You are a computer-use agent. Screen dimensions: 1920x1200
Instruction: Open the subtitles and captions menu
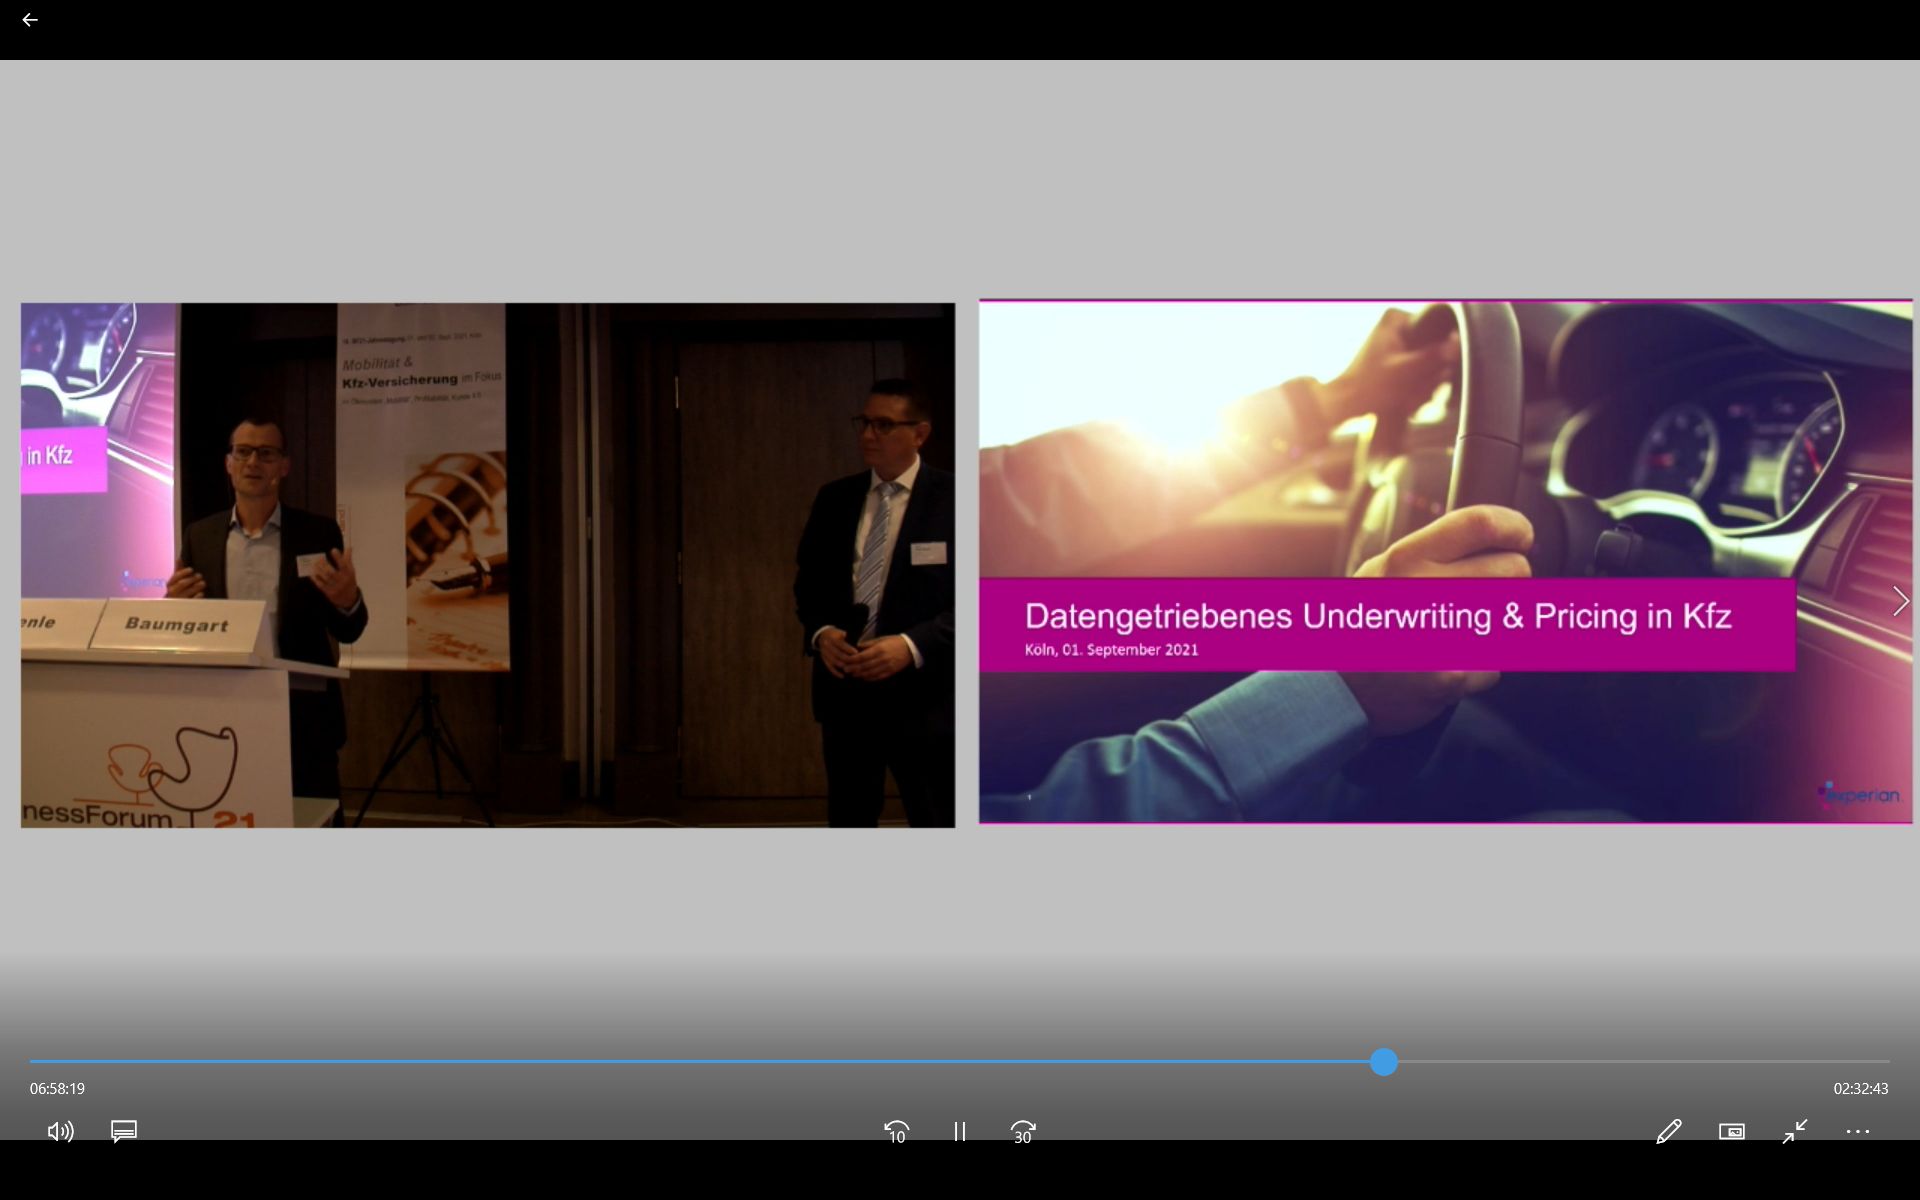[x=124, y=1131]
